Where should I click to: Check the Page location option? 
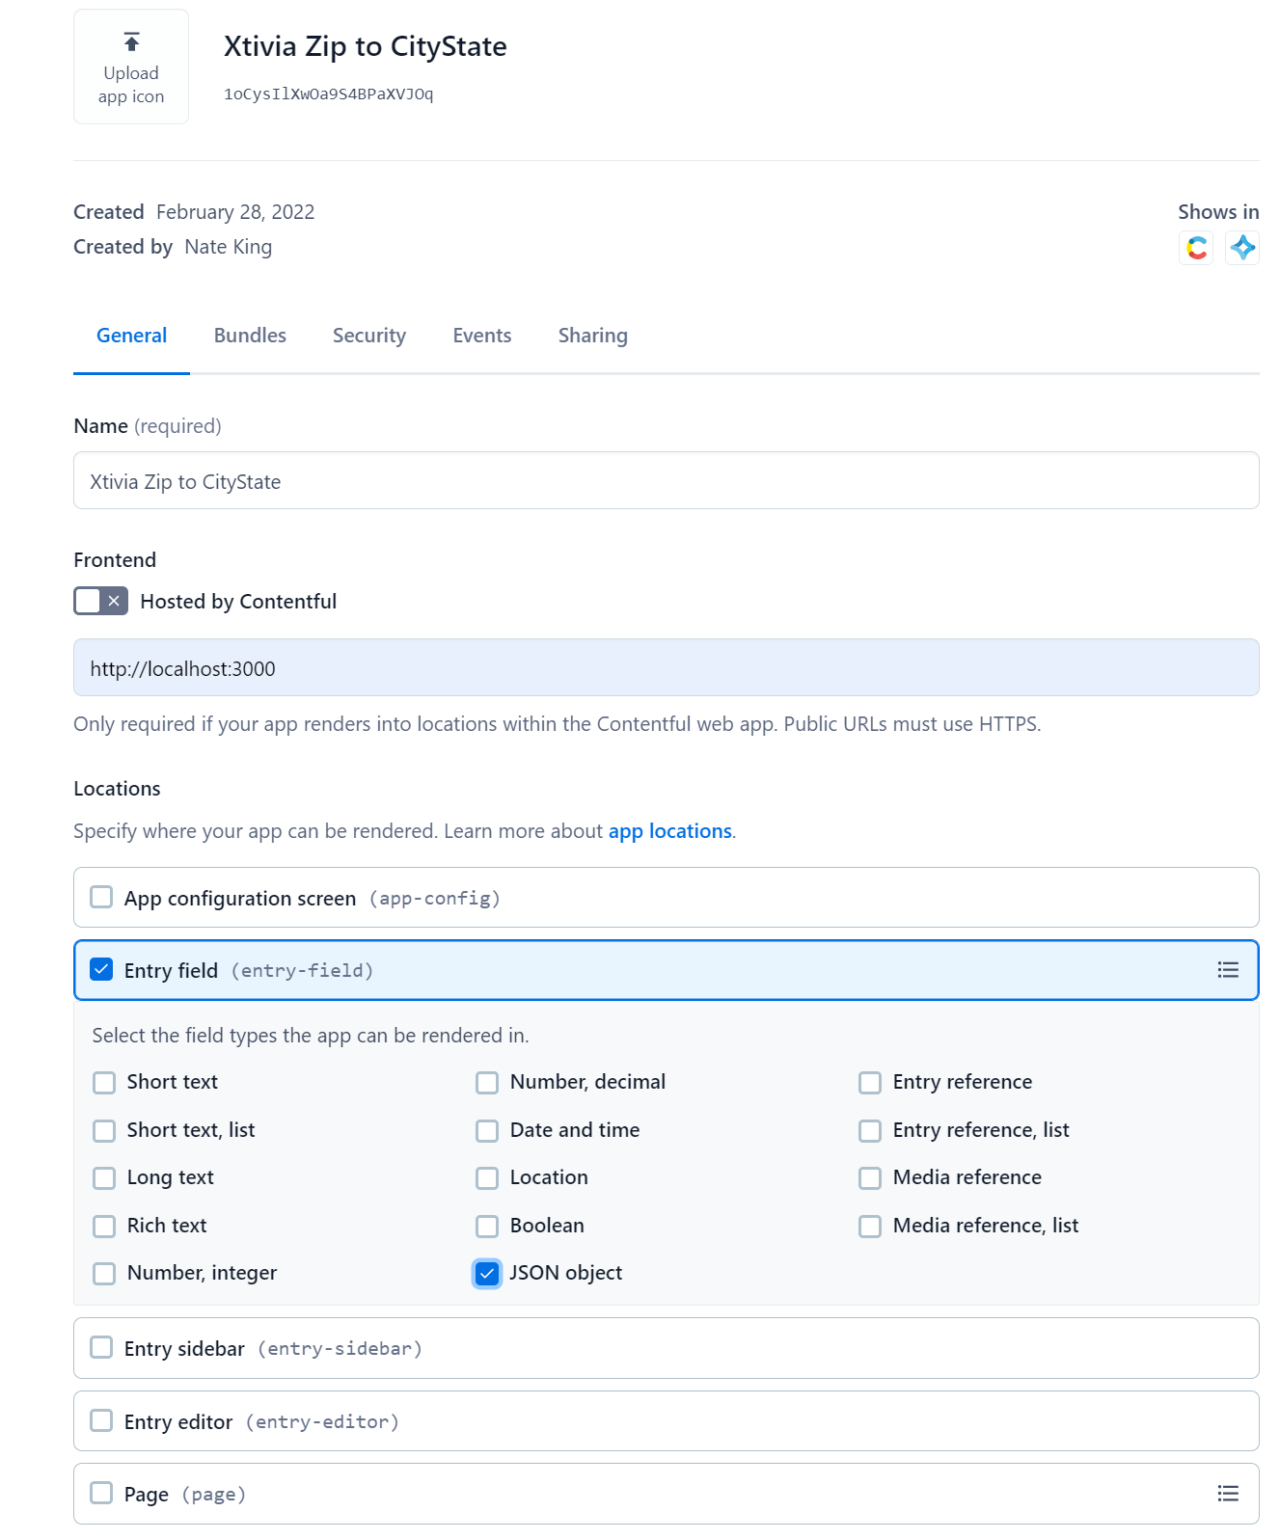pos(100,1493)
